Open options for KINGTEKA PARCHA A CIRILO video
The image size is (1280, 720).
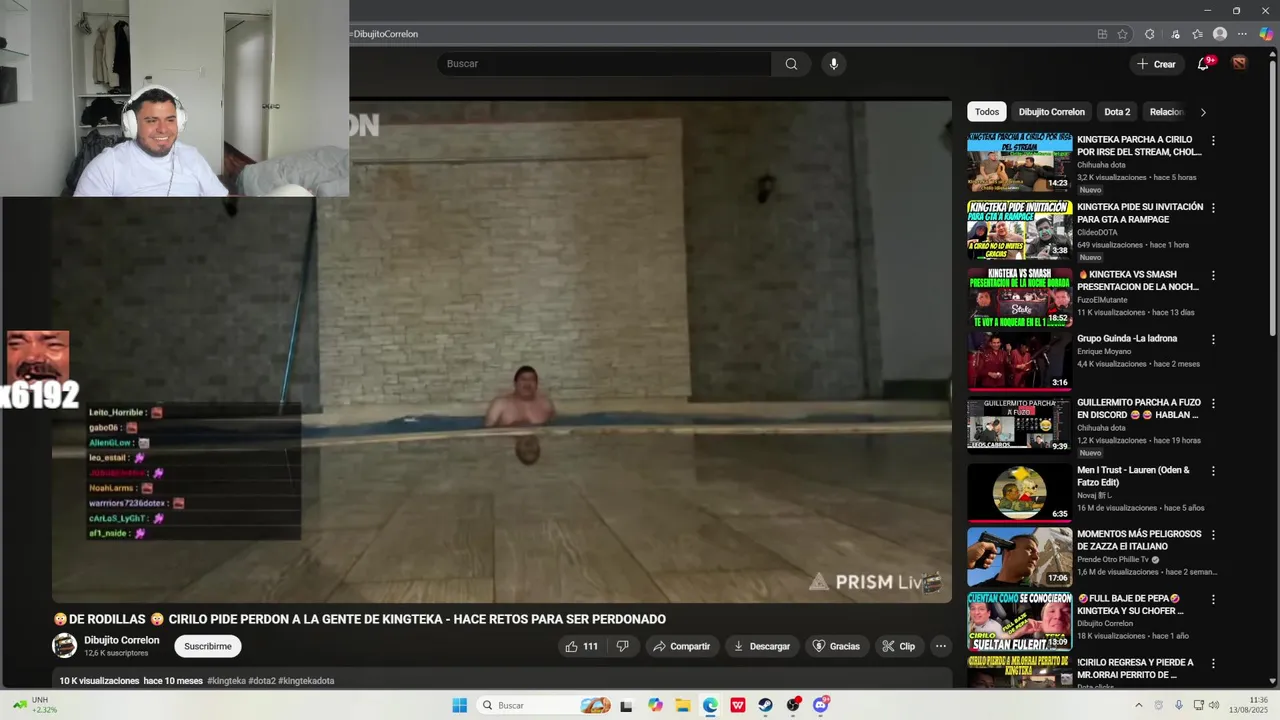coord(1213,141)
